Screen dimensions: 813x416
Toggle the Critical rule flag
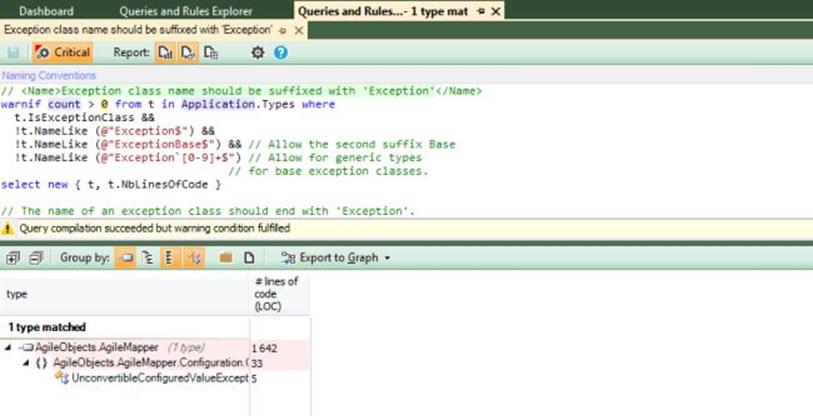pyautogui.click(x=63, y=52)
